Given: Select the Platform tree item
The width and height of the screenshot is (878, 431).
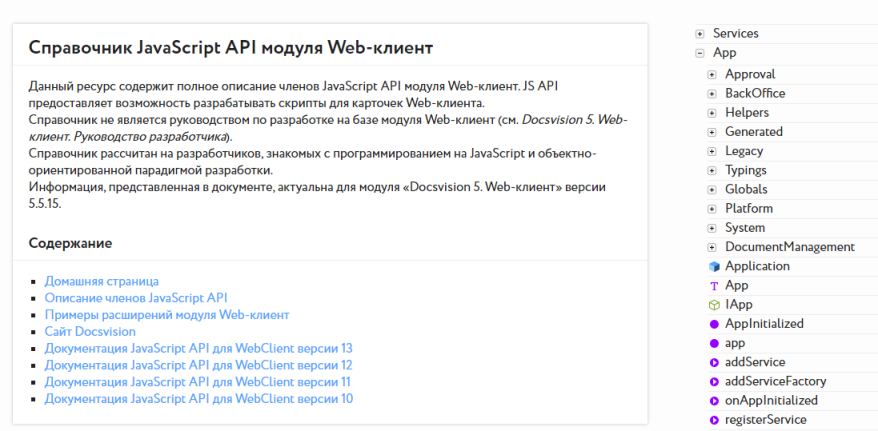Looking at the screenshot, I should point(749,208).
